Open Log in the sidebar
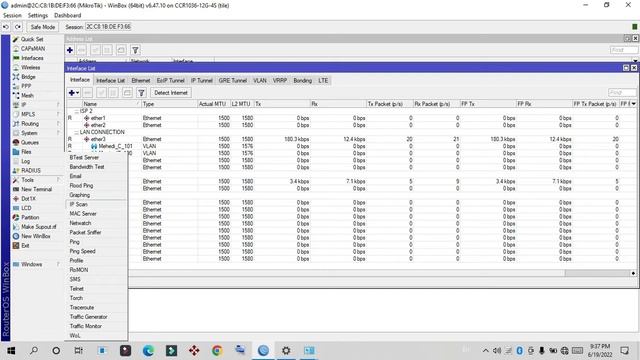 click(x=25, y=161)
